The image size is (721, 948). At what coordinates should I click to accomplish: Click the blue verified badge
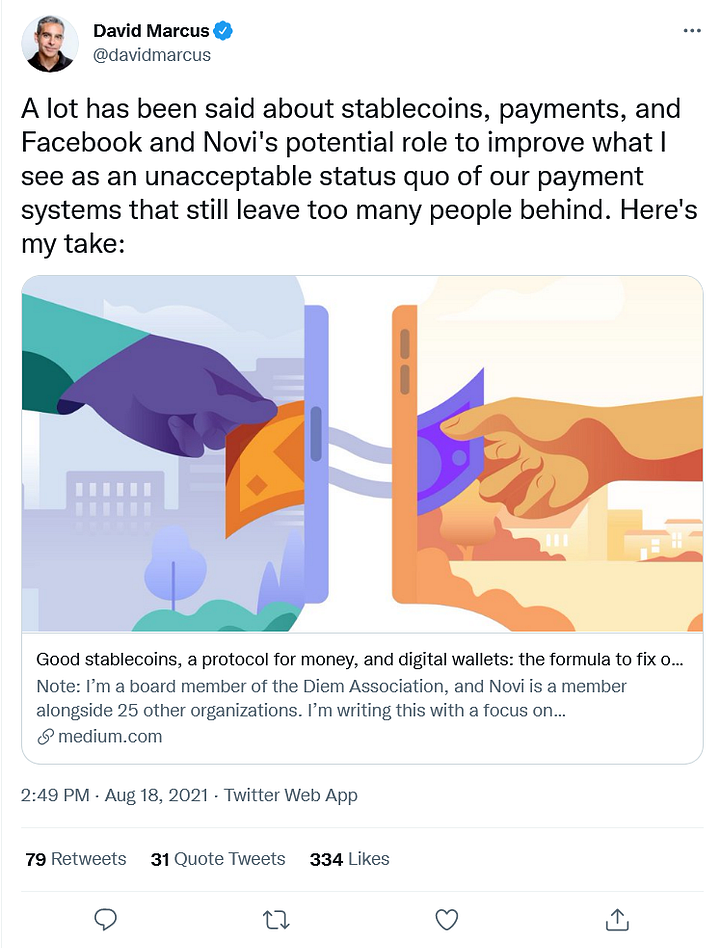coord(223,30)
